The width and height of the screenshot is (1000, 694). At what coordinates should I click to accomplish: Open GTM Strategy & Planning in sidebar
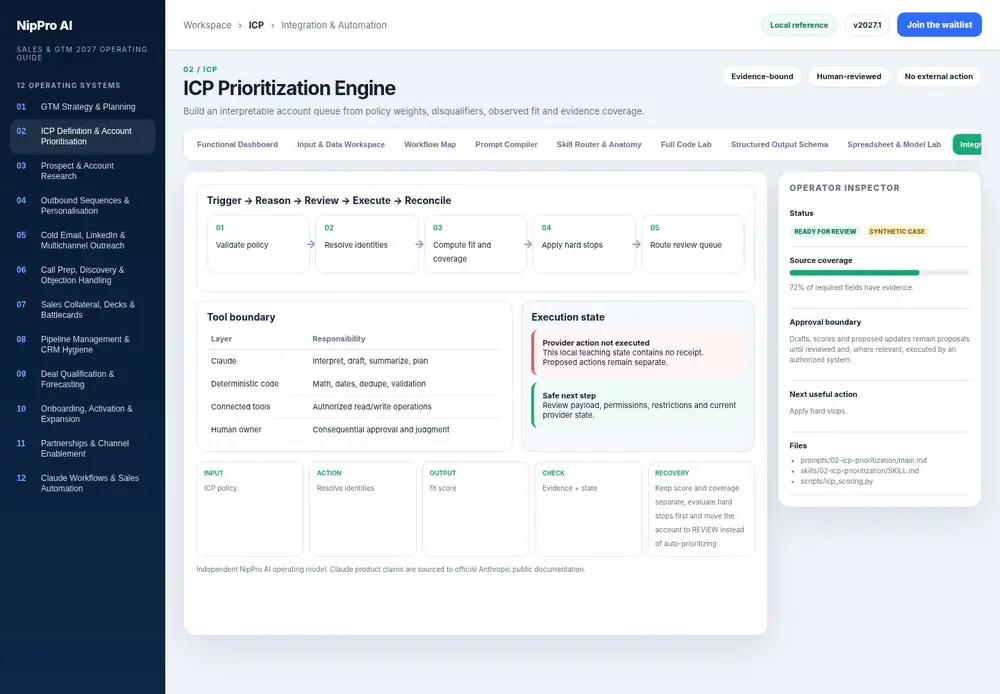click(x=82, y=107)
